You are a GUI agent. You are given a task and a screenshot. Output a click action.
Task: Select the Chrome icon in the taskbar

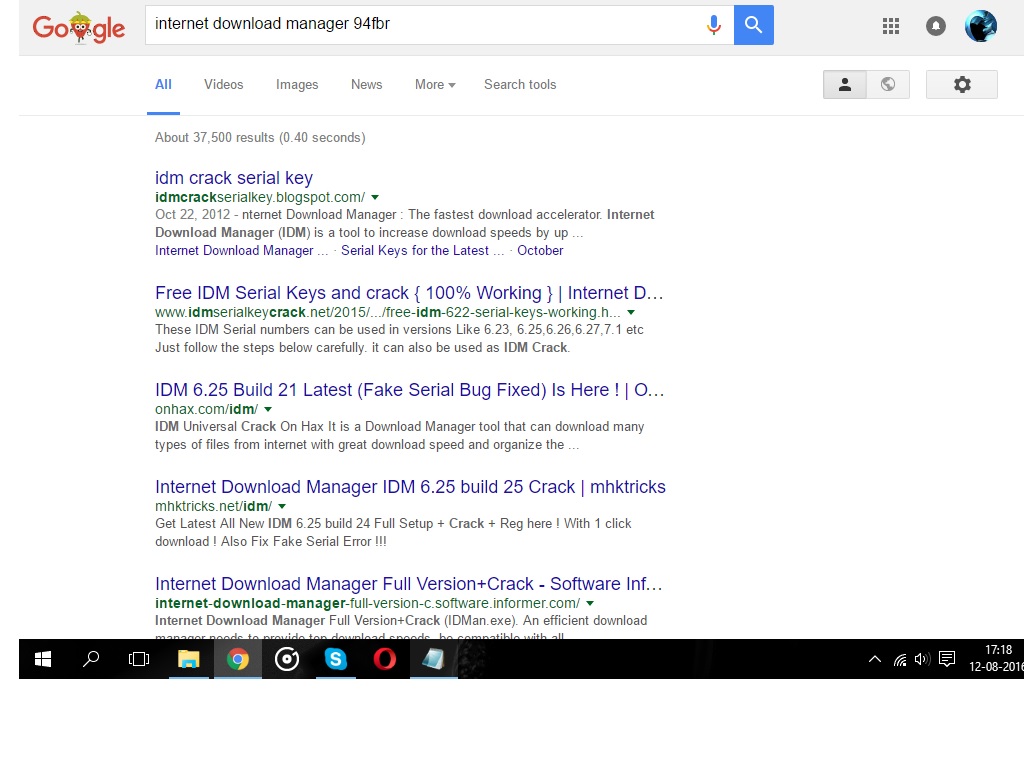point(237,658)
